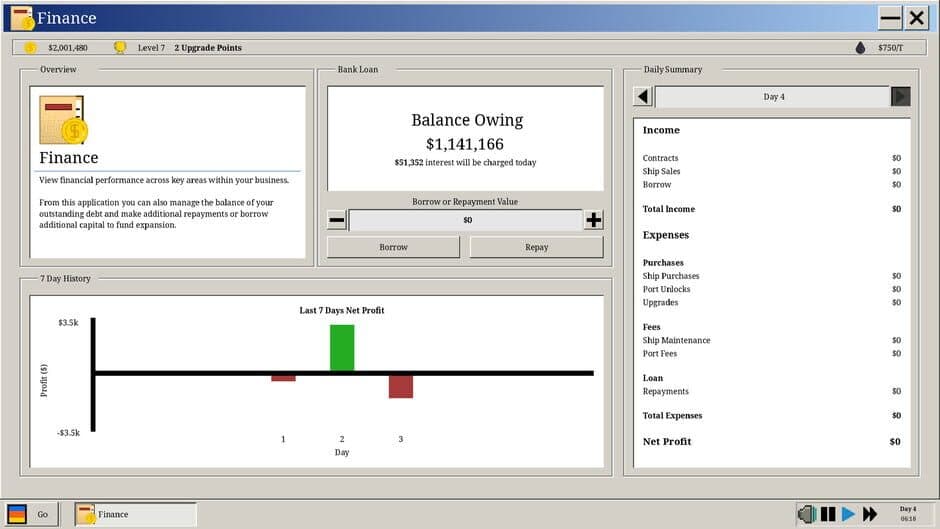Click the level trophy icon
Image resolution: width=940 pixels, height=529 pixels.
click(120, 47)
